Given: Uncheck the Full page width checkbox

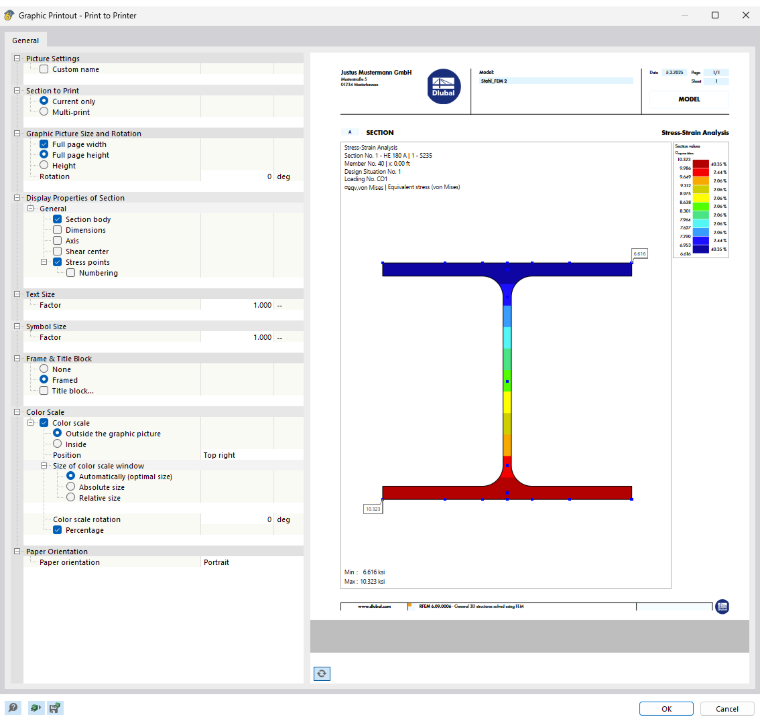Looking at the screenshot, I should coord(44,144).
